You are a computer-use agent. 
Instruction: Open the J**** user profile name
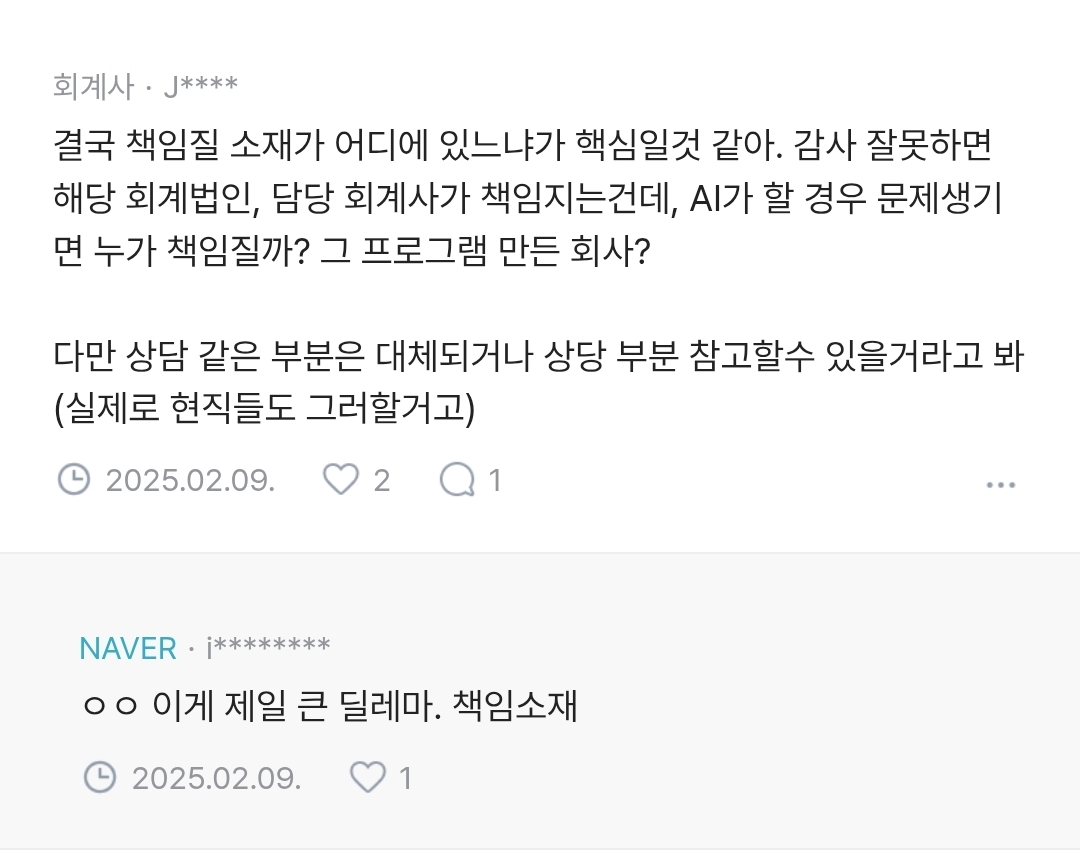(200, 86)
